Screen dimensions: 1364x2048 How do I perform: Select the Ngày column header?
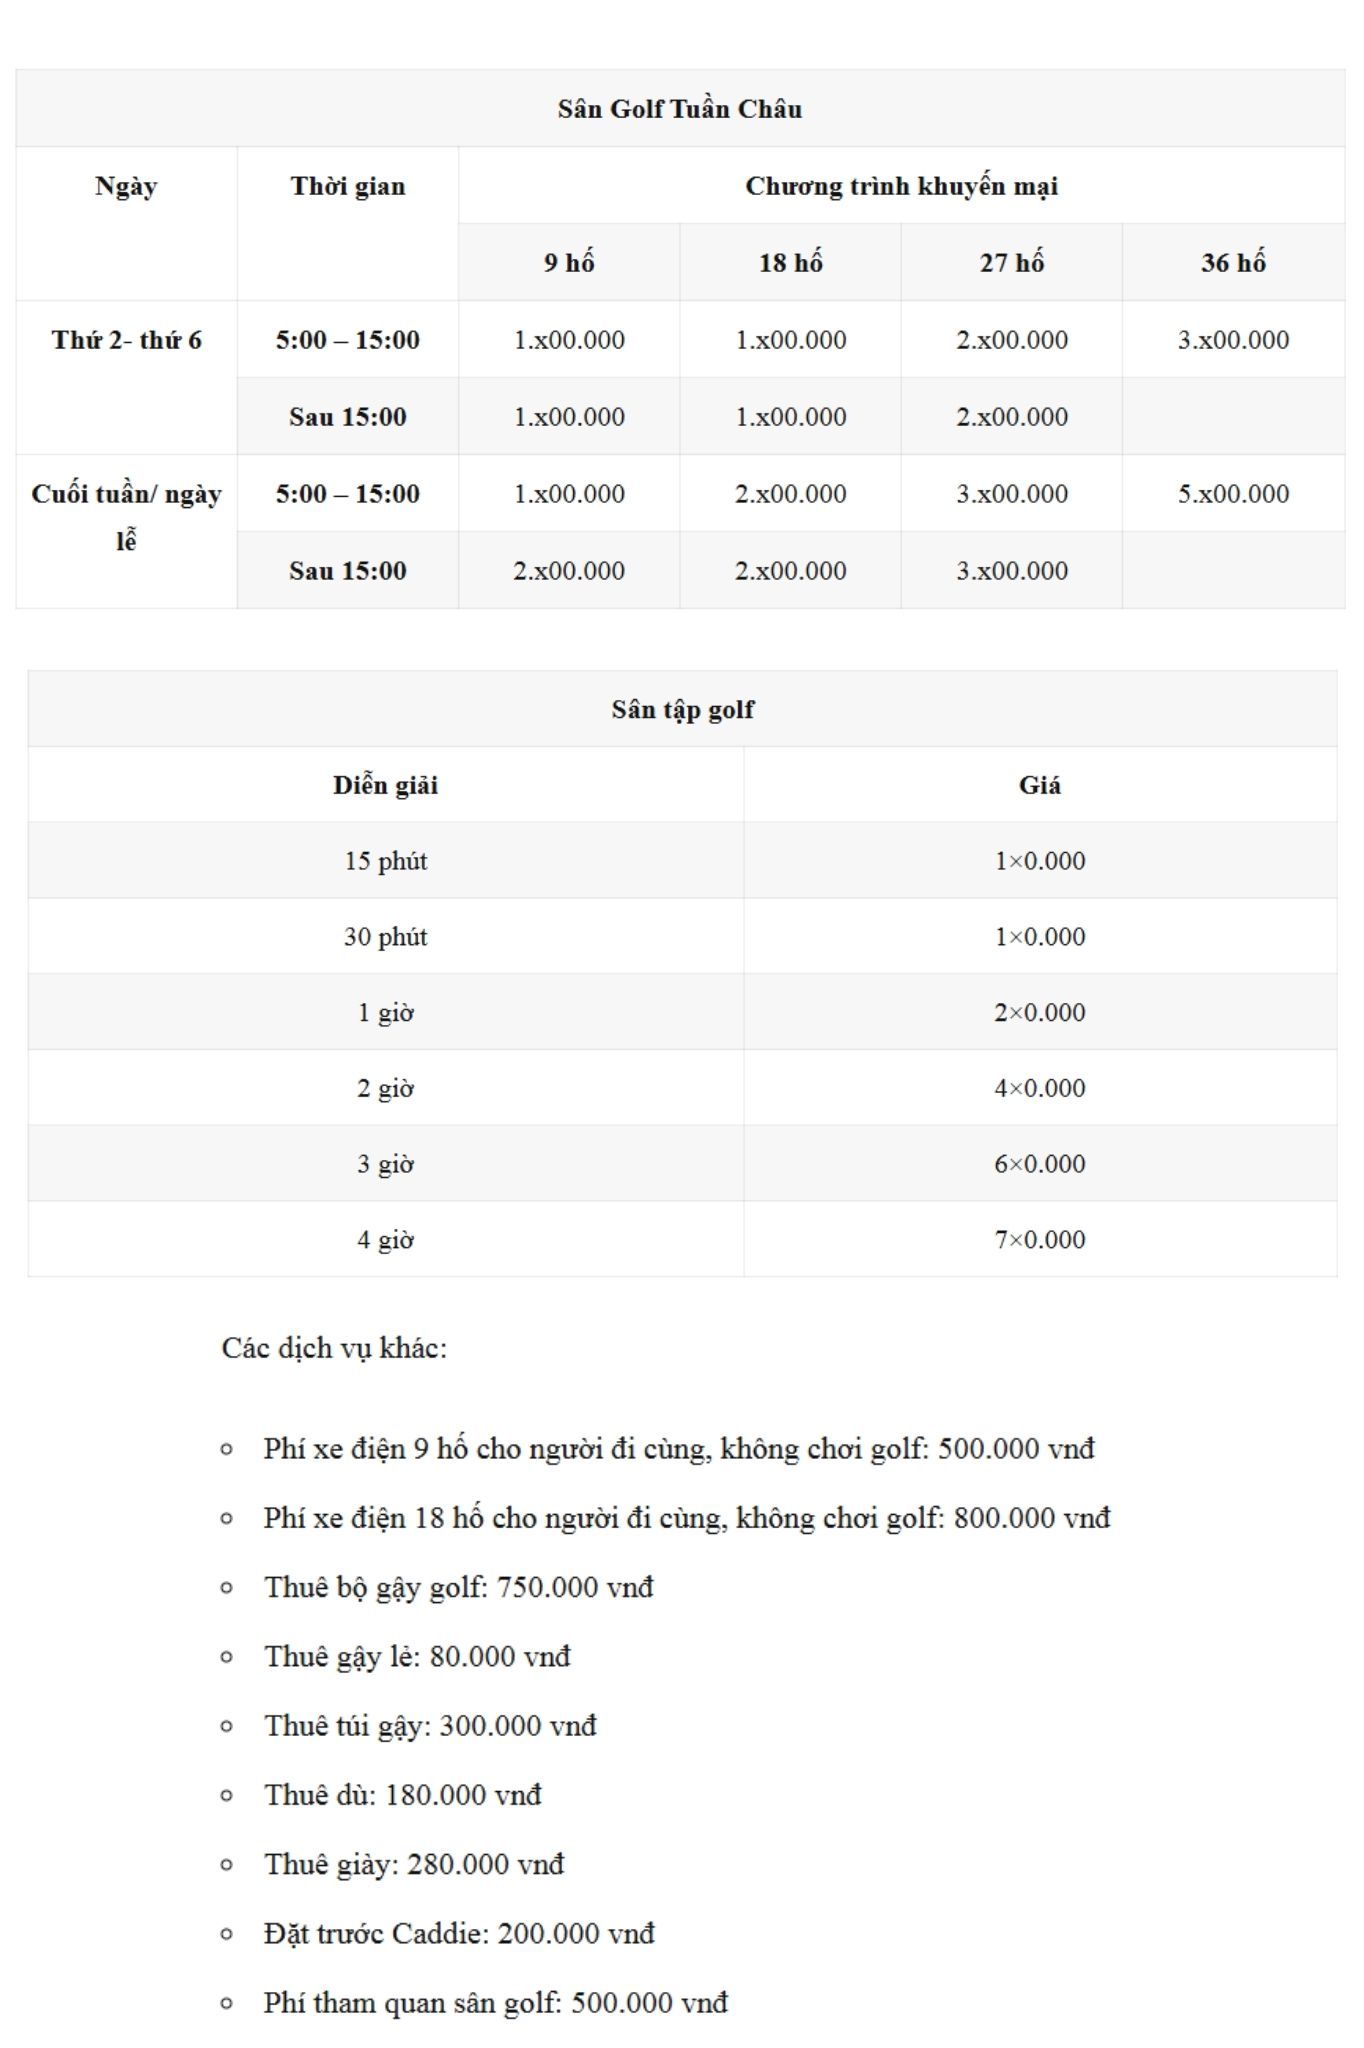coord(126,187)
